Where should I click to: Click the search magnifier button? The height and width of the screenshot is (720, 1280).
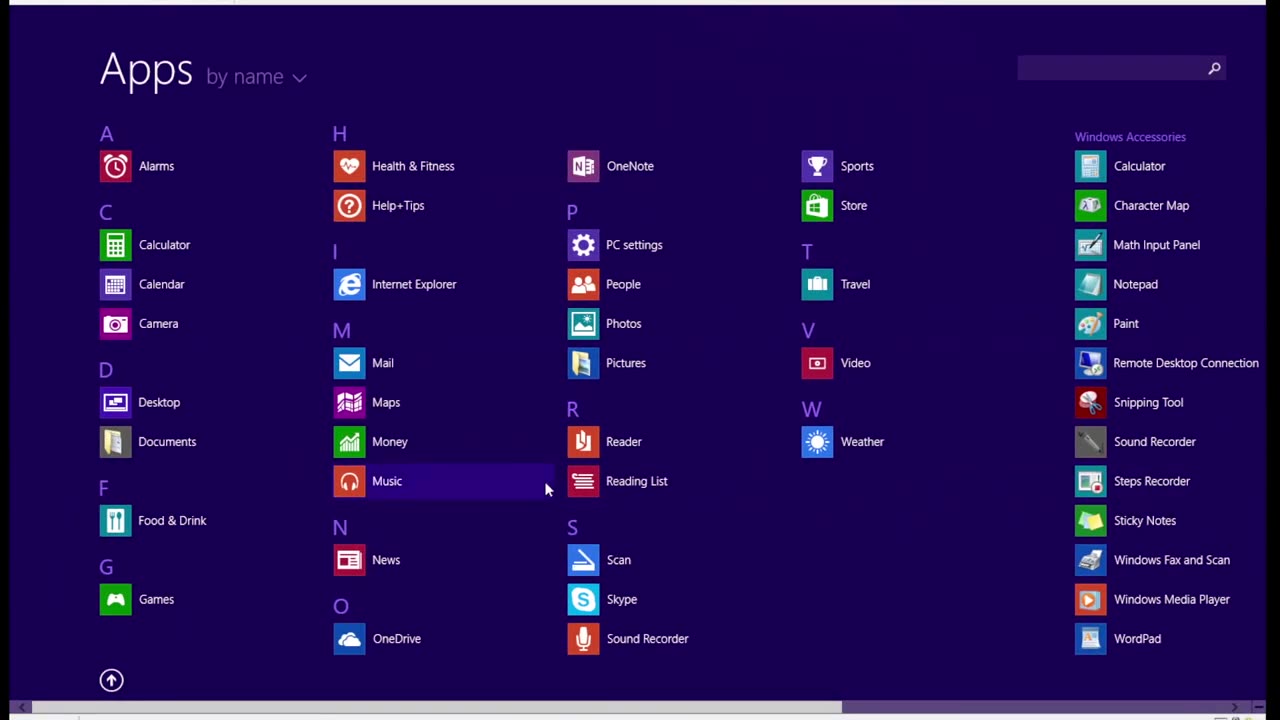point(1215,68)
